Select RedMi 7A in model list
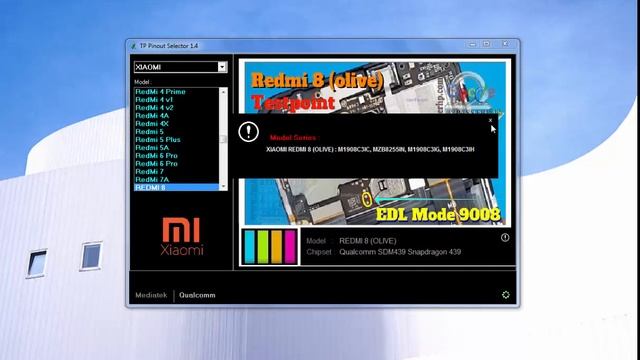 [x=152, y=180]
